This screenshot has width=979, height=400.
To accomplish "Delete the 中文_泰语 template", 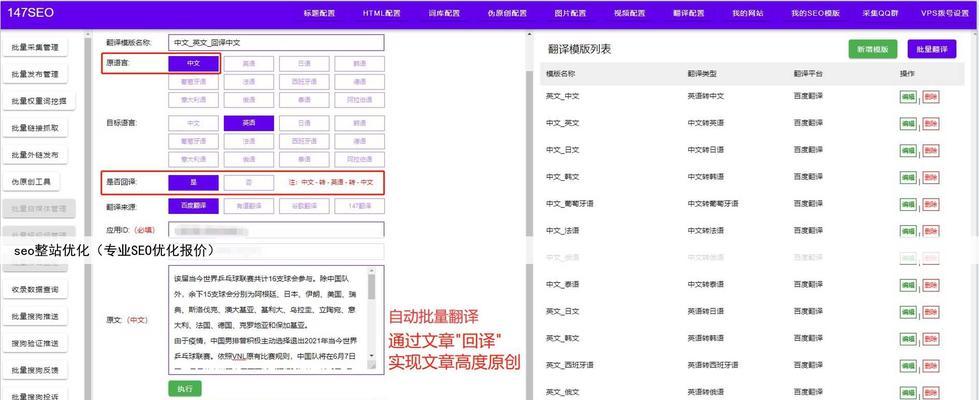I will click(x=930, y=285).
